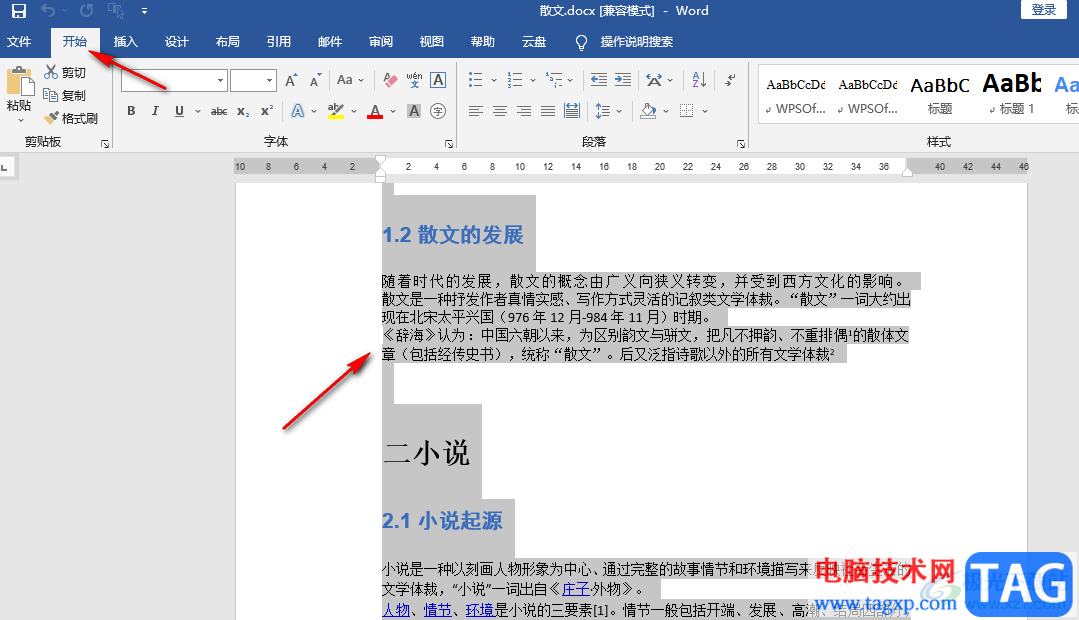This screenshot has height=620, width=1079.
Task: Open Customize Quick Access Toolbar arrow
Action: [x=144, y=11]
